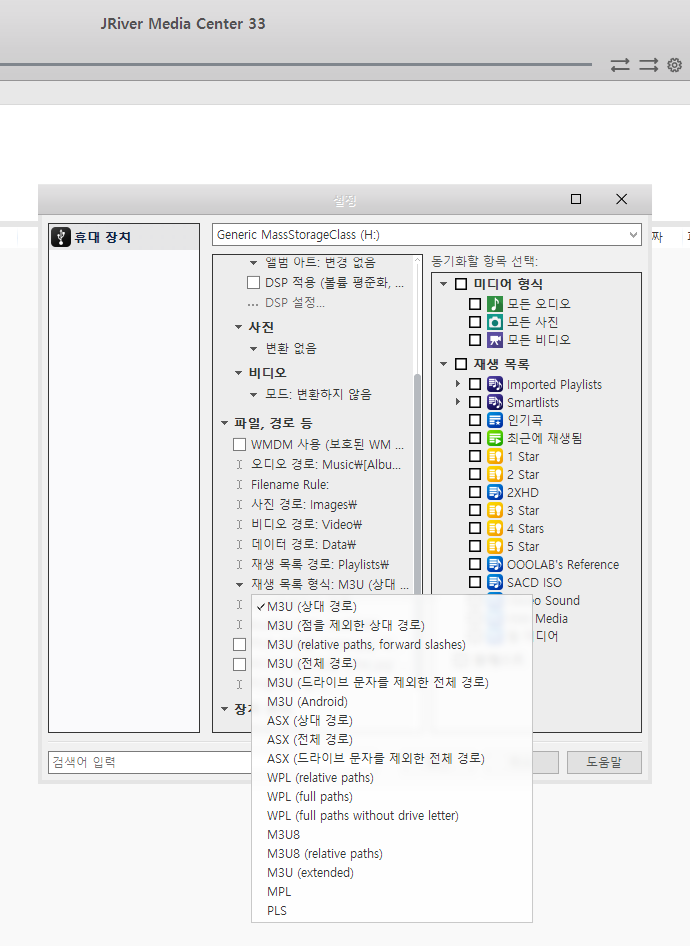690x946 pixels.
Task: Check the 2XHD checkbox
Action: point(475,492)
